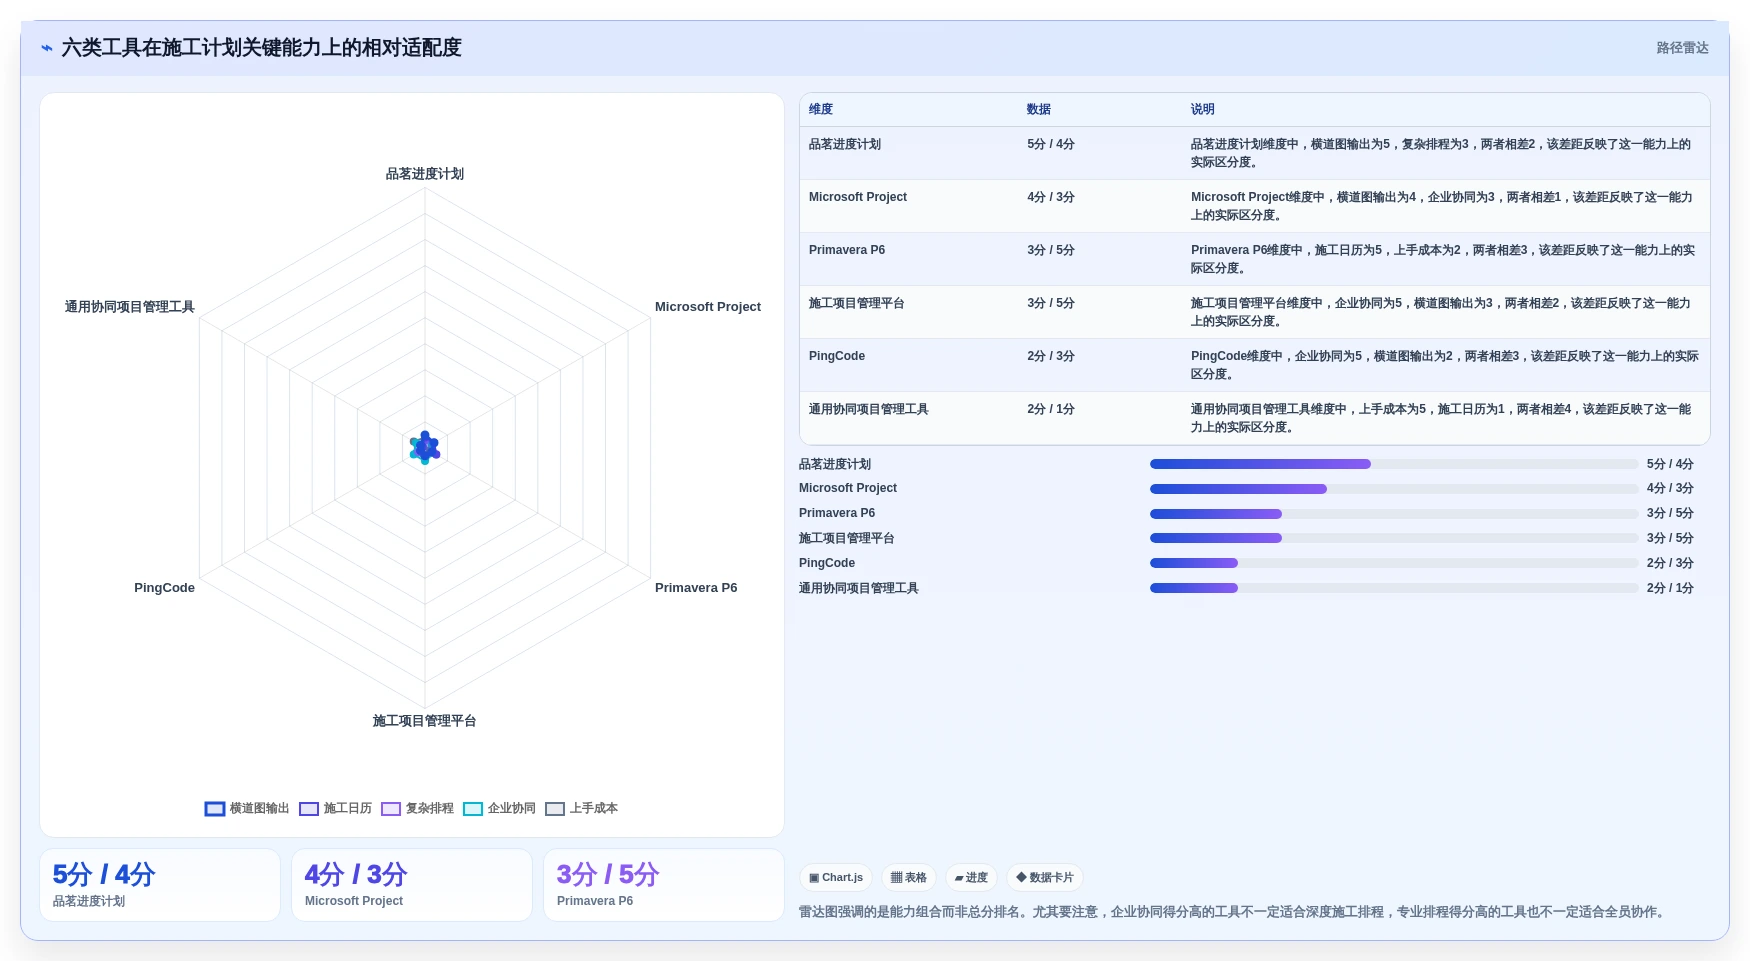The width and height of the screenshot is (1750, 961).
Task: Select the PingCode table row name
Action: pos(837,356)
